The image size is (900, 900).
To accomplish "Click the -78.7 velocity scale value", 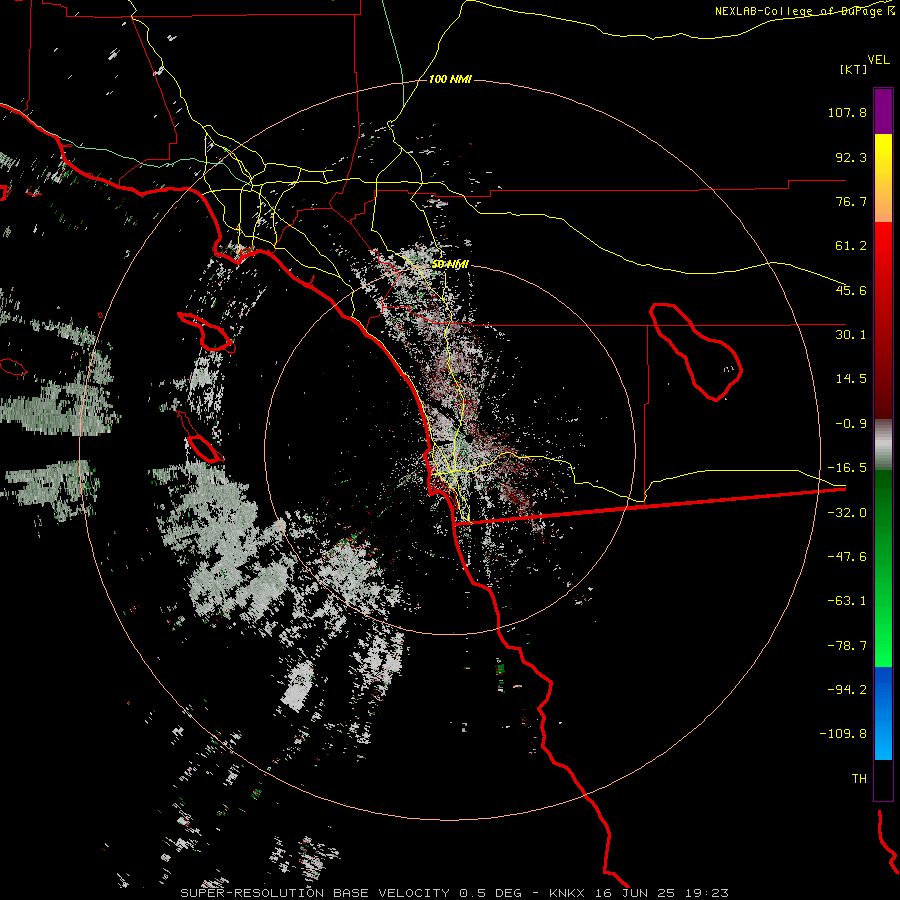I will tap(847, 646).
